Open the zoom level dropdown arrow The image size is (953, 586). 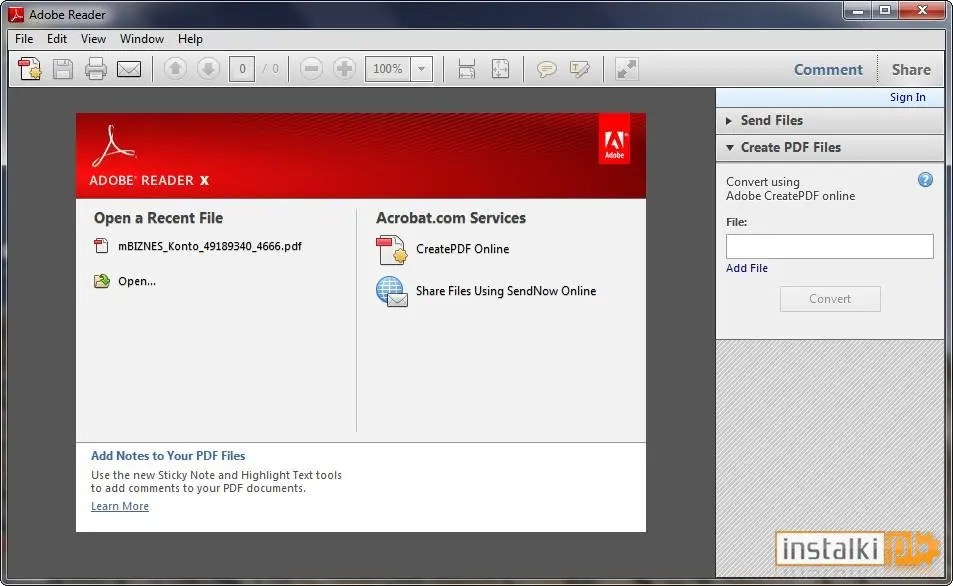422,68
